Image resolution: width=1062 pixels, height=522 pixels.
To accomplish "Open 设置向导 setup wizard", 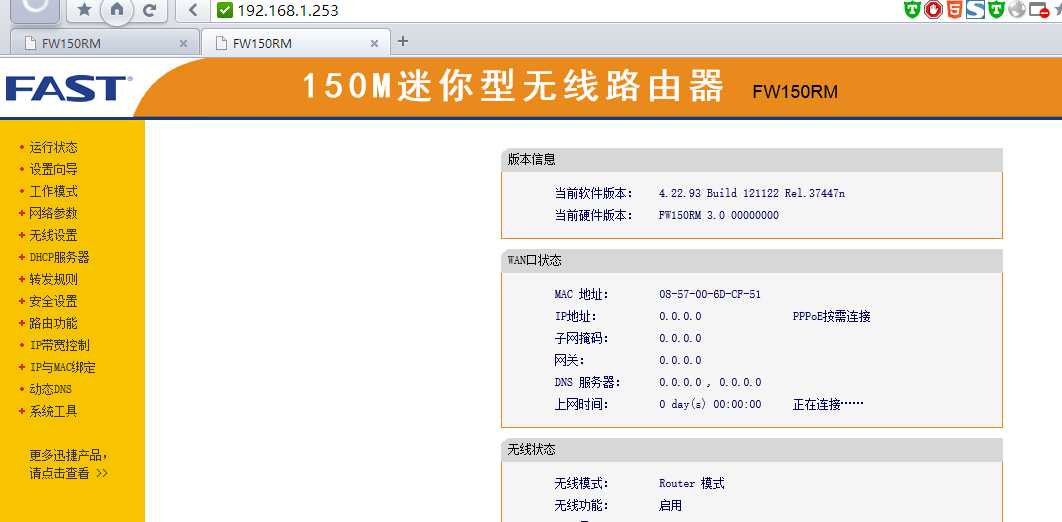I will coord(53,169).
